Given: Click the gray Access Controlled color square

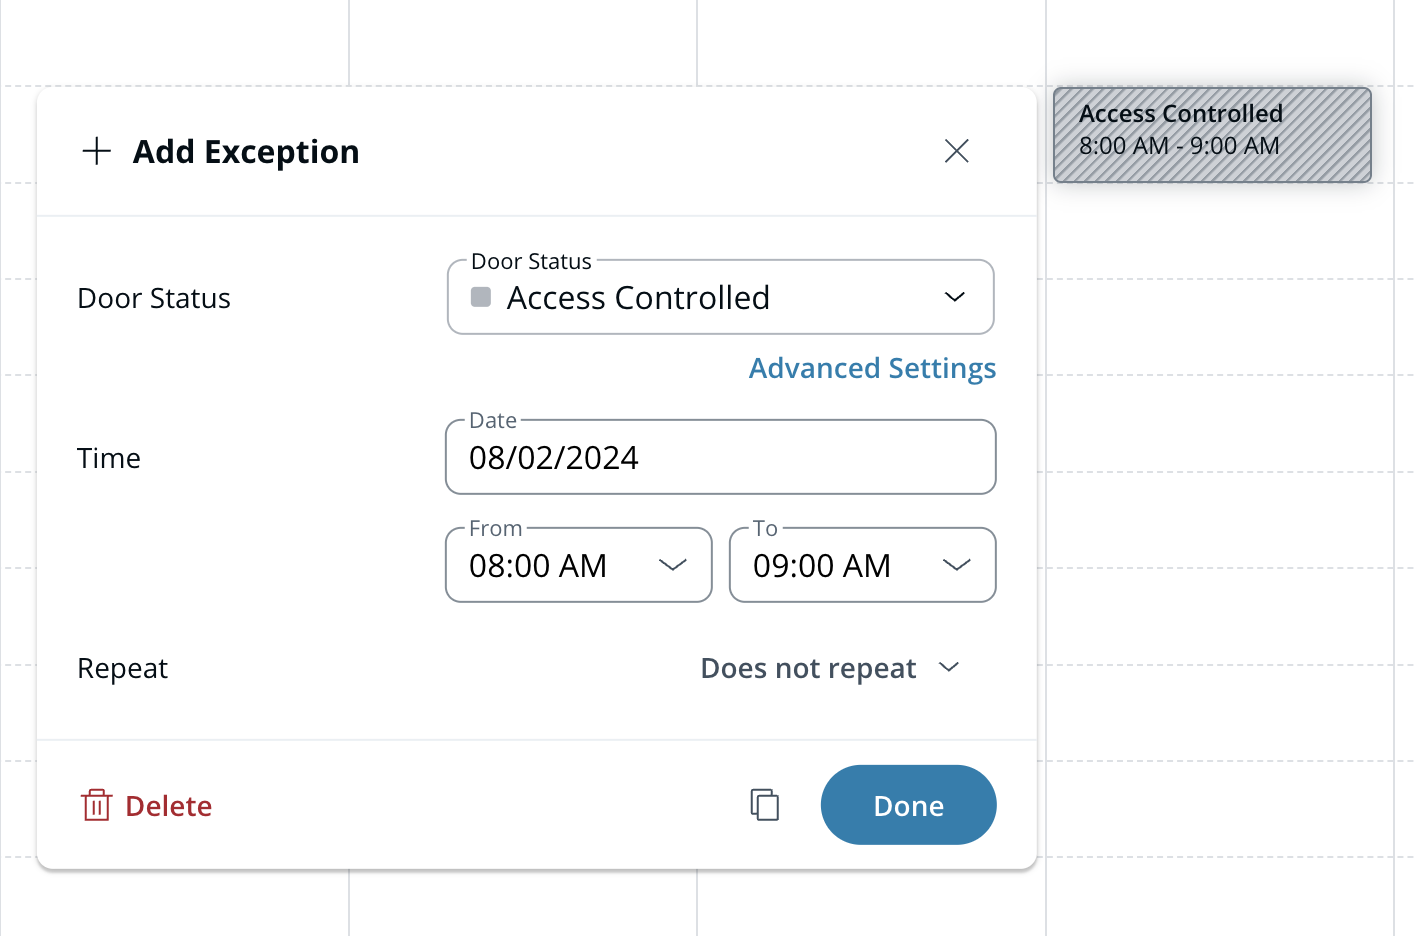Looking at the screenshot, I should point(481,297).
